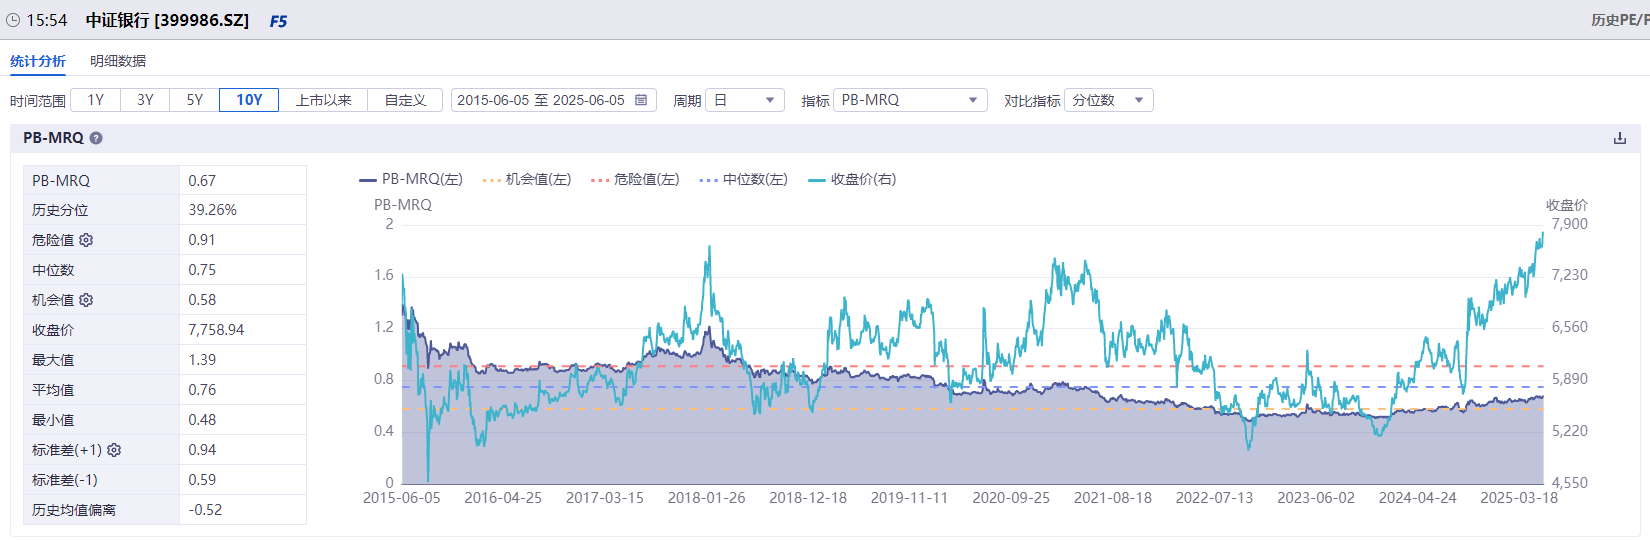Viewport: 1650px width, 540px height.
Task: Open the 周期 dropdown showing 日
Action: click(x=745, y=100)
